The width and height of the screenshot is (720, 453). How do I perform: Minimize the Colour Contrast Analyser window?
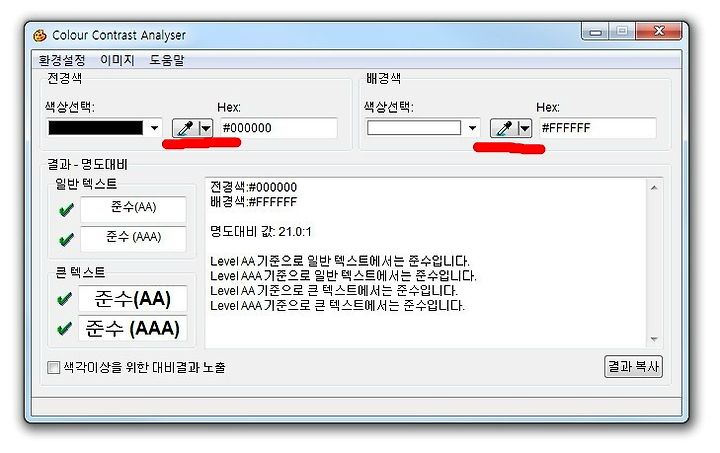[x=595, y=32]
